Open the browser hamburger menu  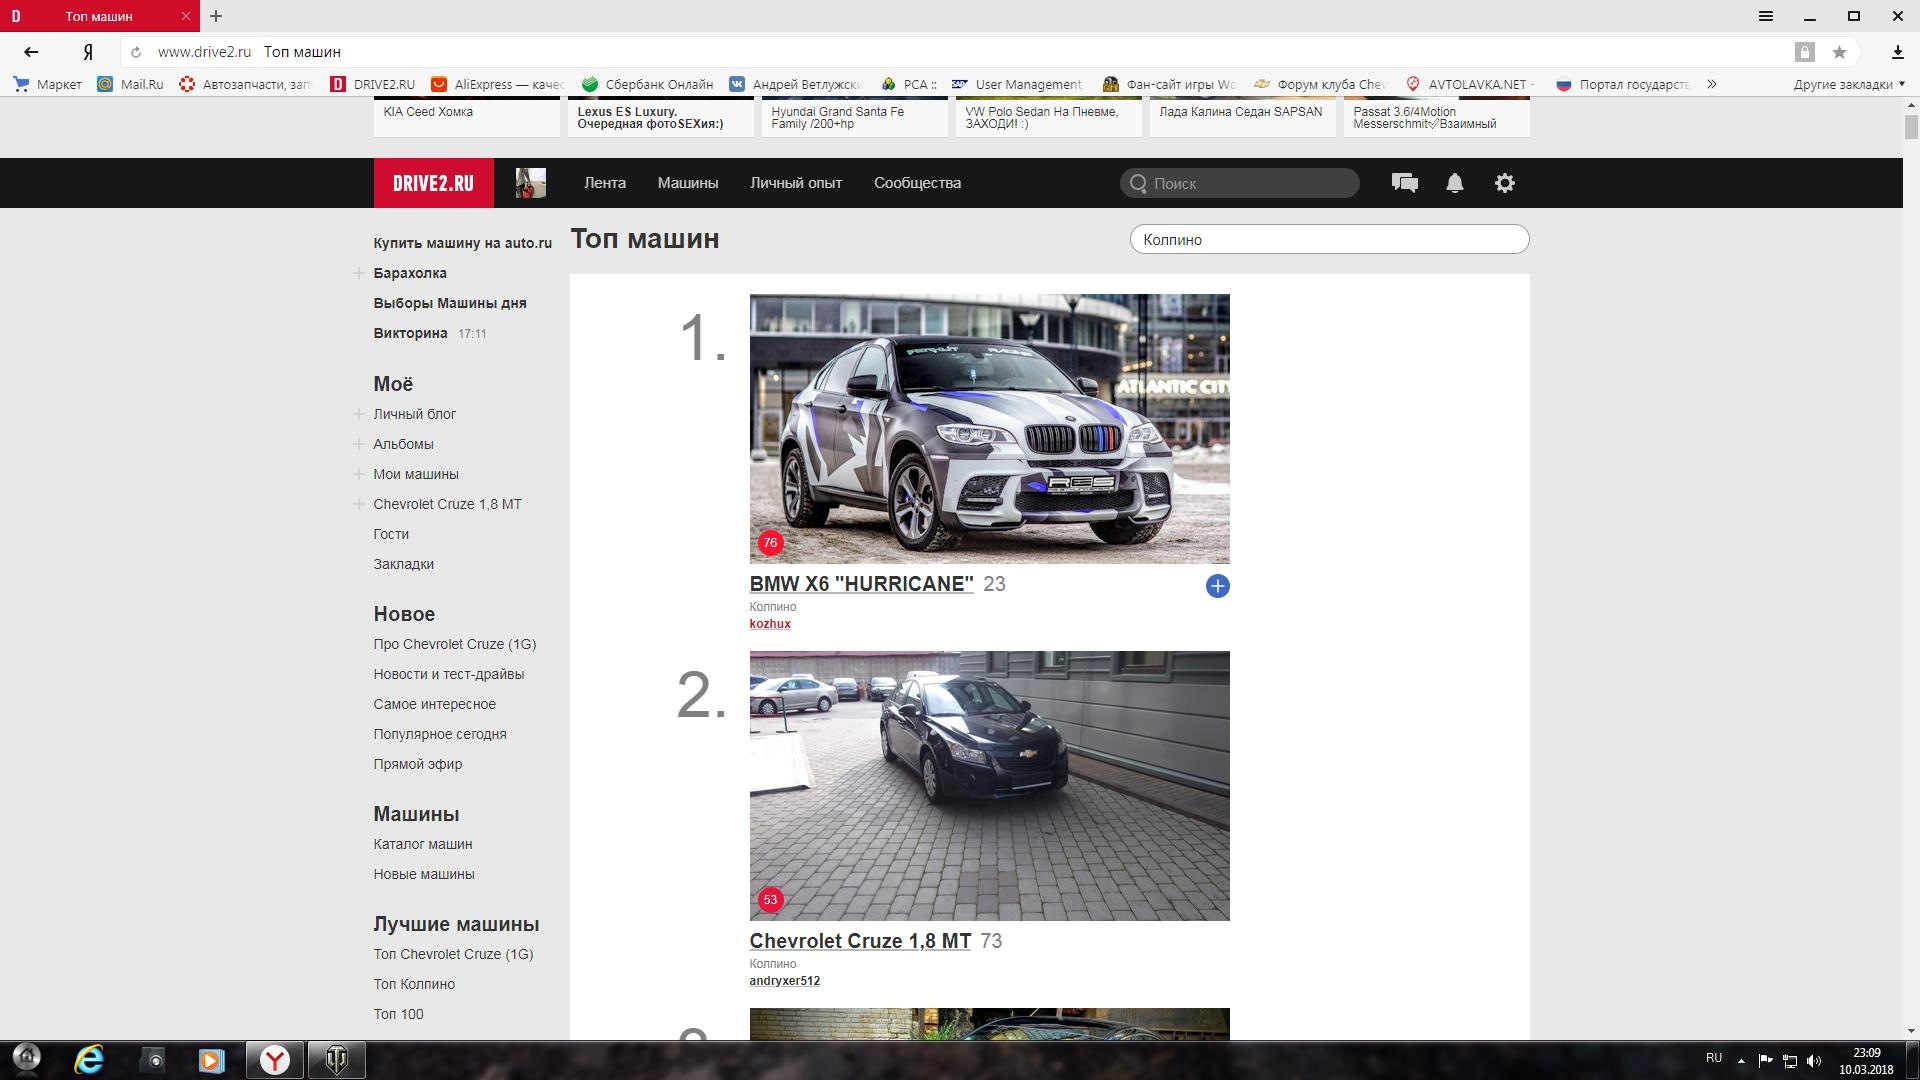tap(1766, 16)
